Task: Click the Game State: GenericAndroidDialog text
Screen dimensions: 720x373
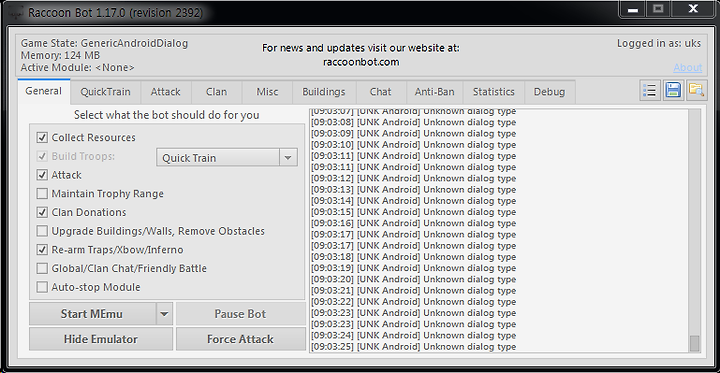Action: click(105, 44)
